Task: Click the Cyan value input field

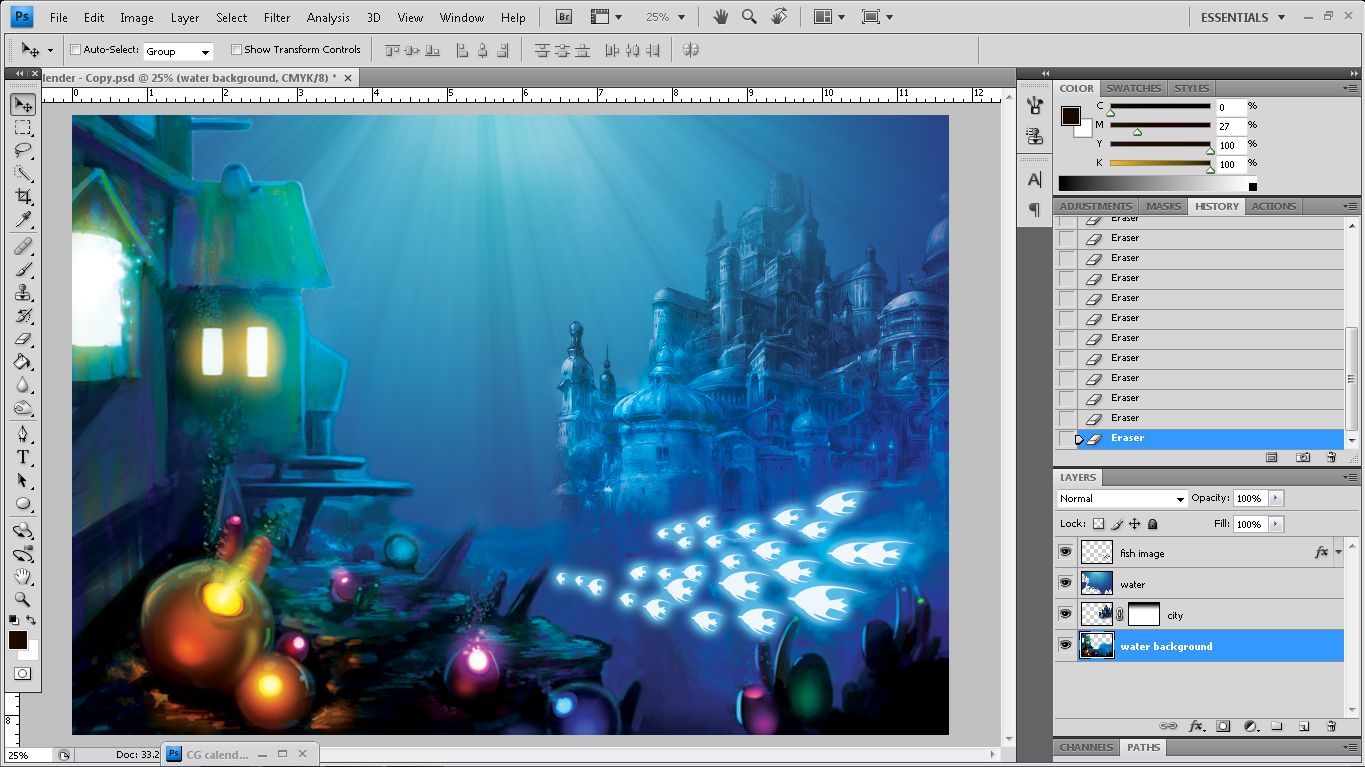Action: click(1230, 107)
